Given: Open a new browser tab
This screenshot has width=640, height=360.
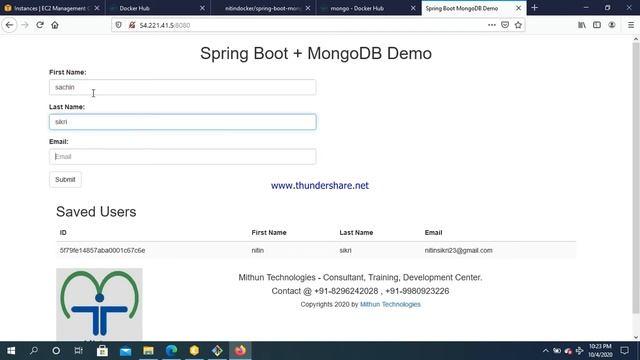Looking at the screenshot, I should pos(535,8).
